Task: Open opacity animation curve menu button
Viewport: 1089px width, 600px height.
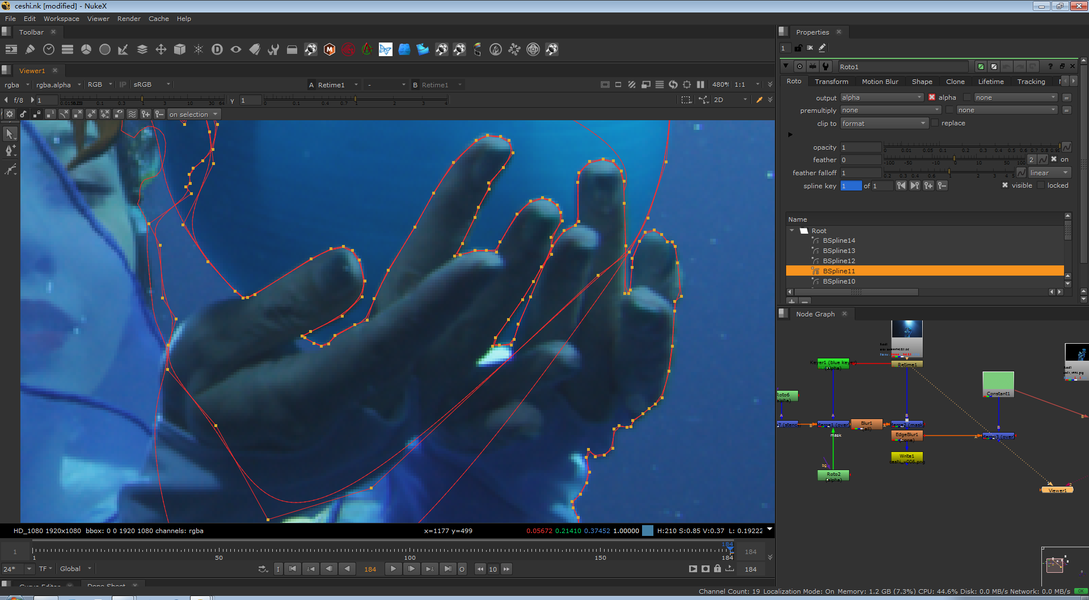Action: tap(1065, 147)
